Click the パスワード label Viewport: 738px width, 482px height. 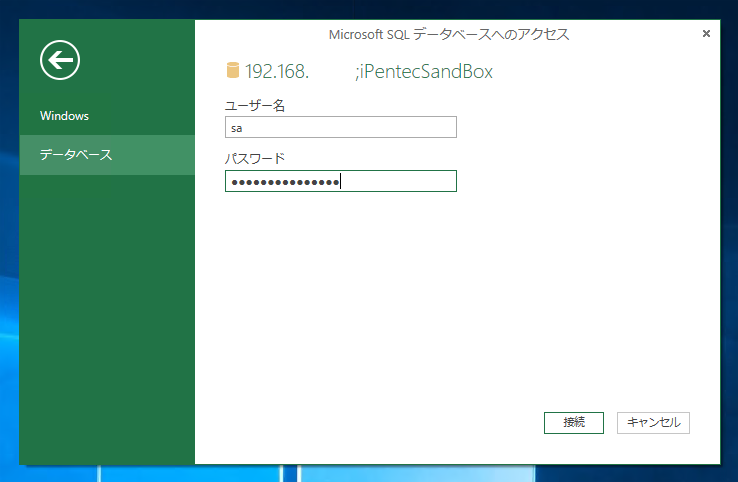255,159
